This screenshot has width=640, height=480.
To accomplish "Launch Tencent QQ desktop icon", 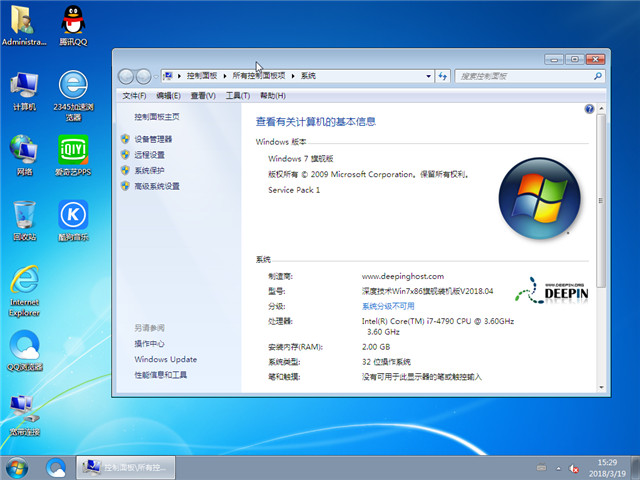I will tap(73, 24).
